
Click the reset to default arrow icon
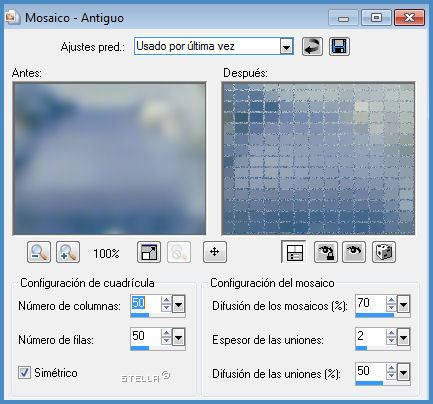pos(312,46)
